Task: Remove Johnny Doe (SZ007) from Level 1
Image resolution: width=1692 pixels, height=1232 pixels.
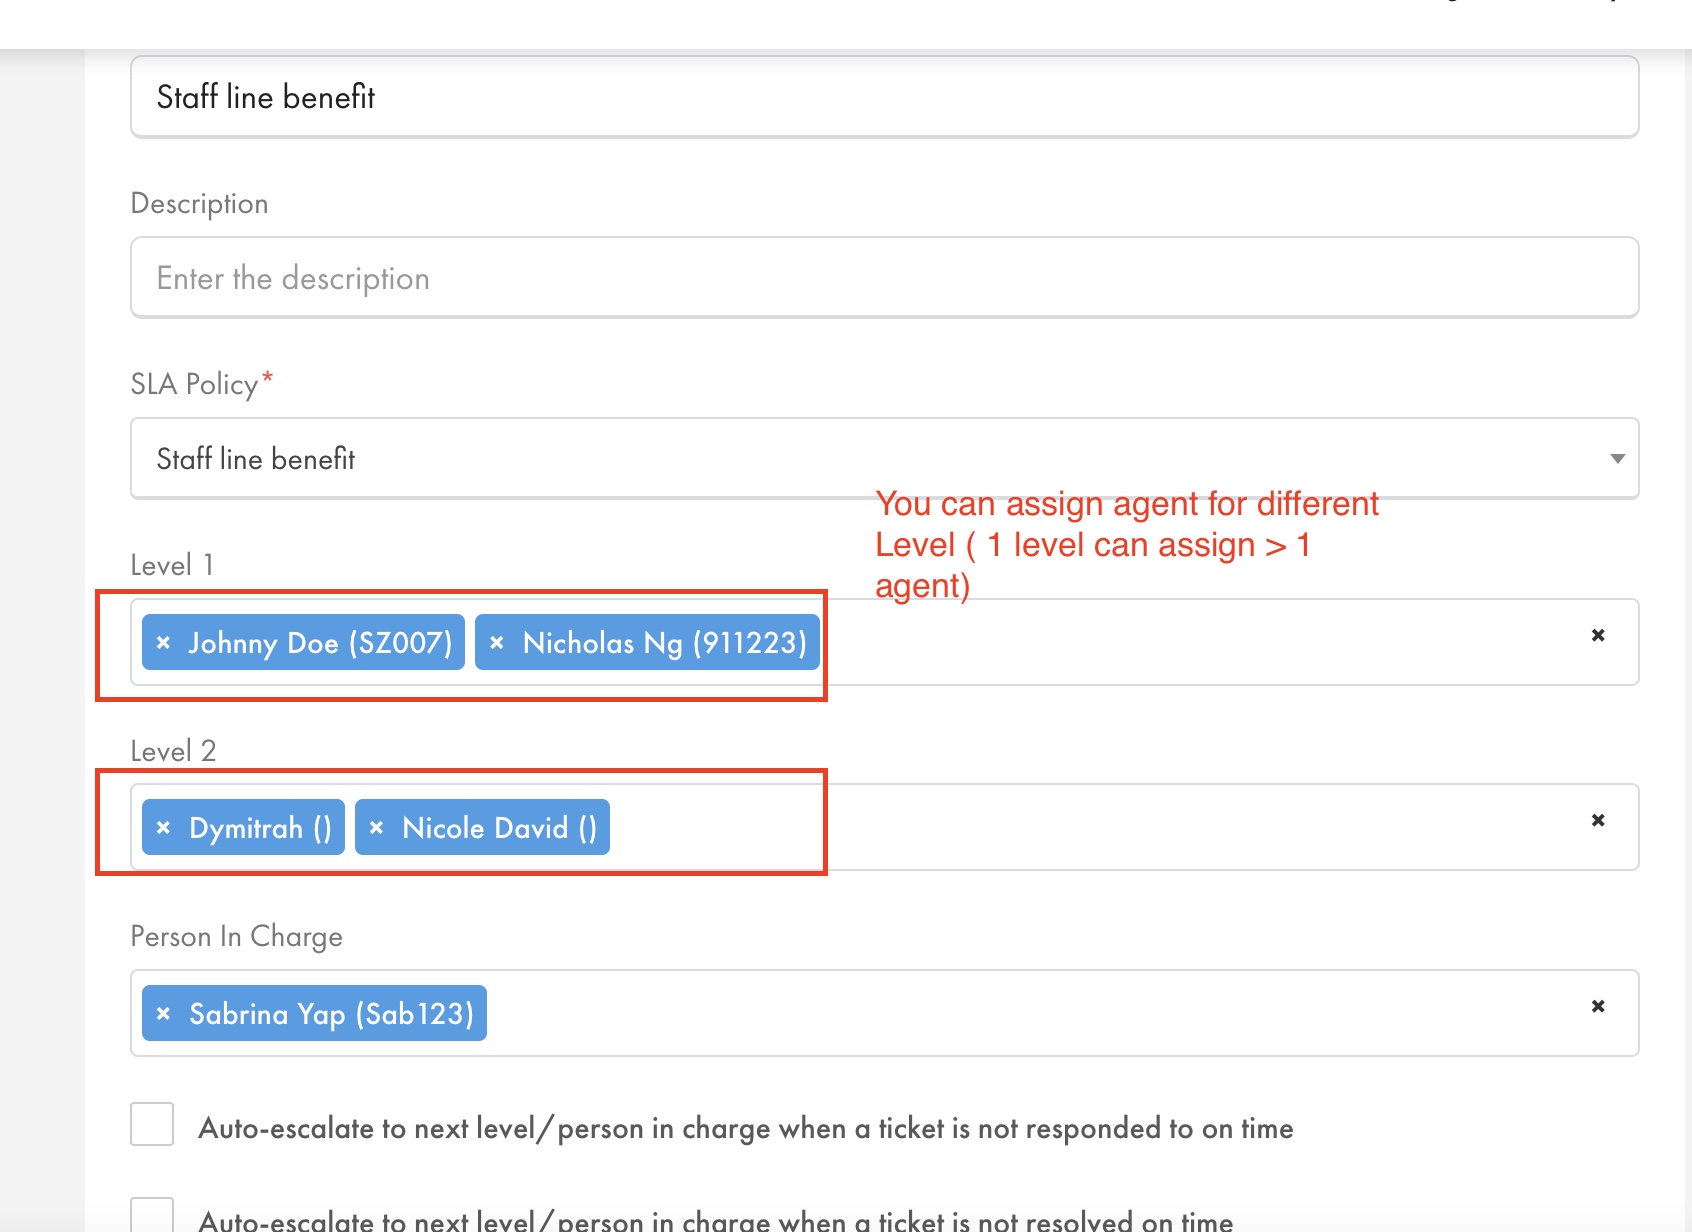Action: pos(164,642)
